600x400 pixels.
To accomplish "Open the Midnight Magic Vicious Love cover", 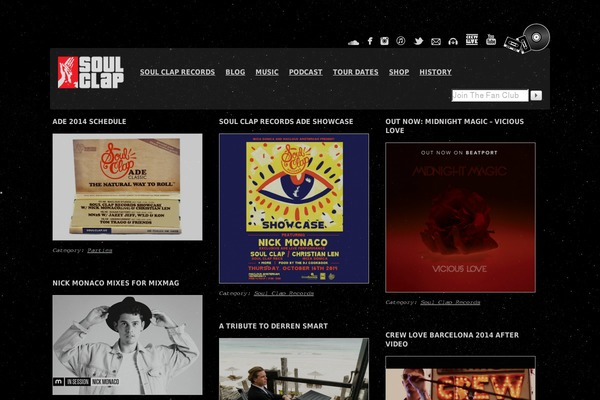I will [x=461, y=217].
